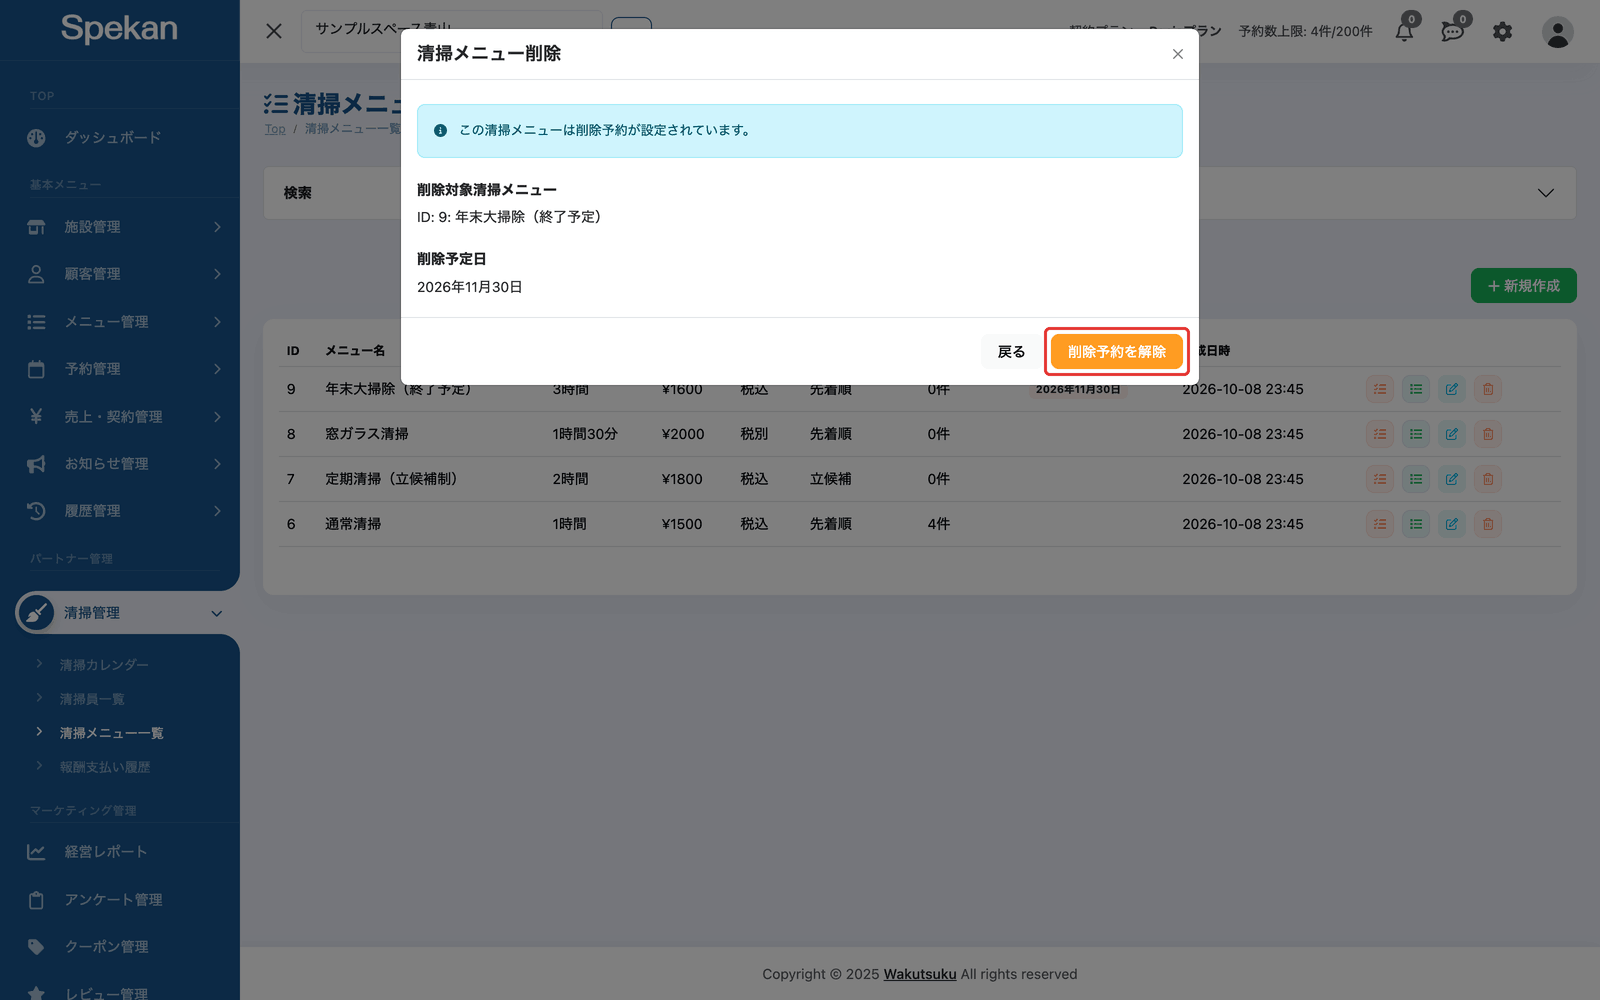The height and width of the screenshot is (1000, 1600).
Task: Click the blue edit icon in the 年末大掃除 row
Action: tap(1452, 389)
